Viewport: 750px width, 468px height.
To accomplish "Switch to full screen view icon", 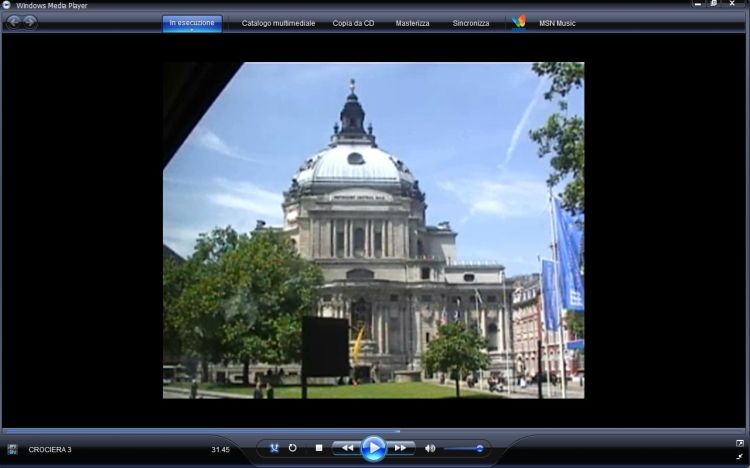I will coord(740,442).
